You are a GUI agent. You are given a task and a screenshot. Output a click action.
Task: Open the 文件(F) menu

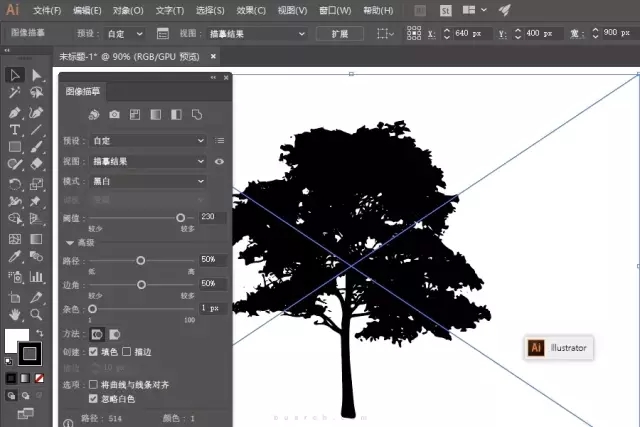[x=47, y=10]
